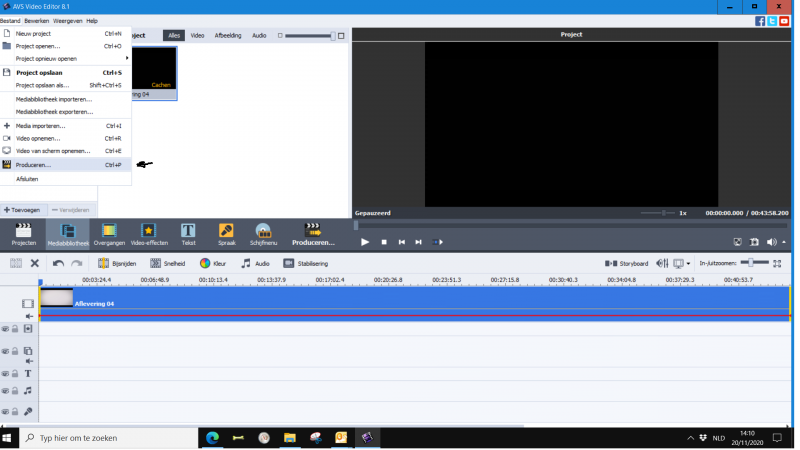
Task: Adjust the In-/uitzoomen timeline zoom slider
Action: click(759, 263)
